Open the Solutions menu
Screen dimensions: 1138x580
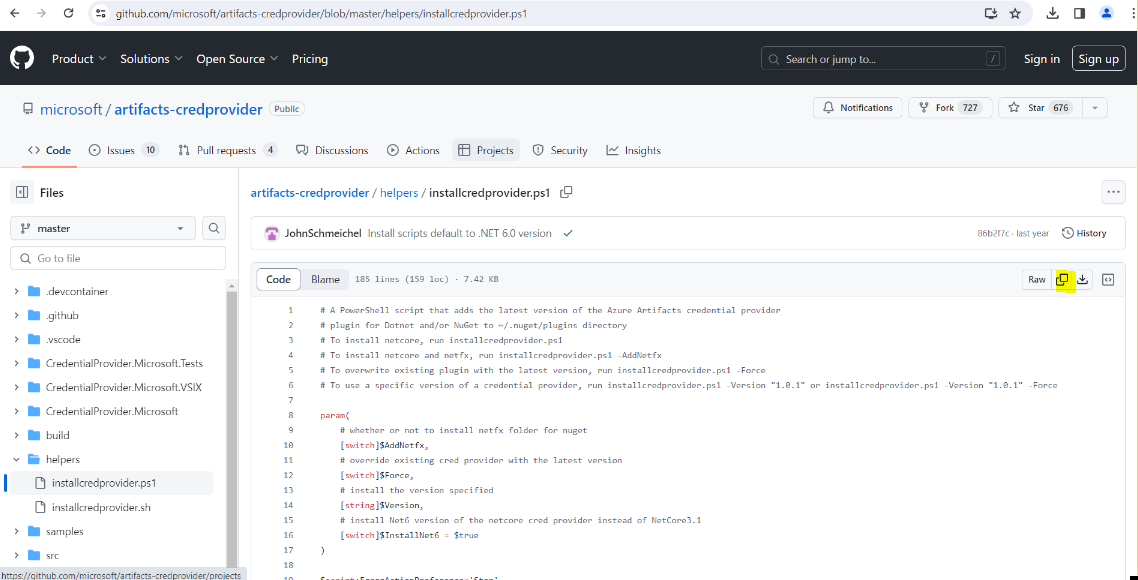point(151,59)
